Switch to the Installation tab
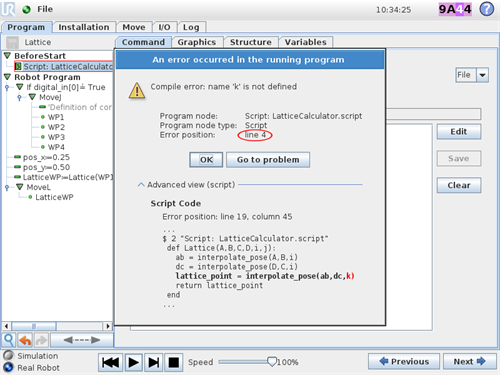Image resolution: width=500 pixels, height=375 pixels. 84,27
